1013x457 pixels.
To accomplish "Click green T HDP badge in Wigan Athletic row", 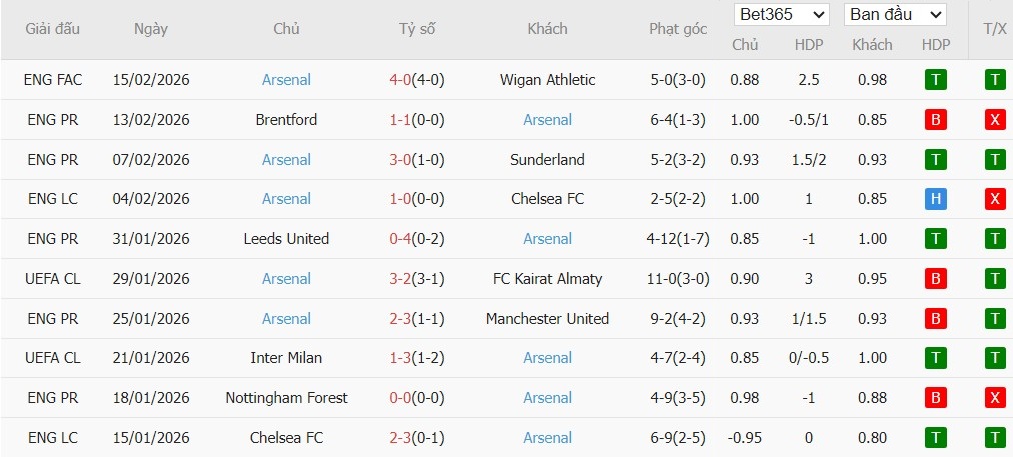I will click(936, 80).
